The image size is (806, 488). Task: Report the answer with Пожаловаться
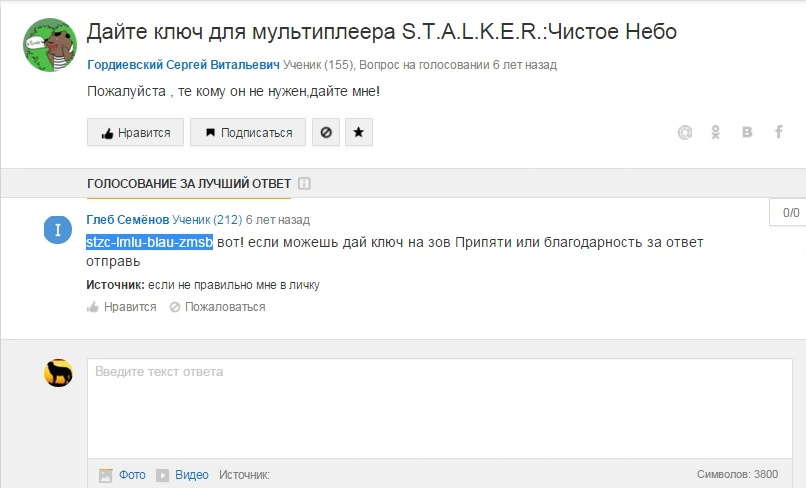tap(217, 307)
